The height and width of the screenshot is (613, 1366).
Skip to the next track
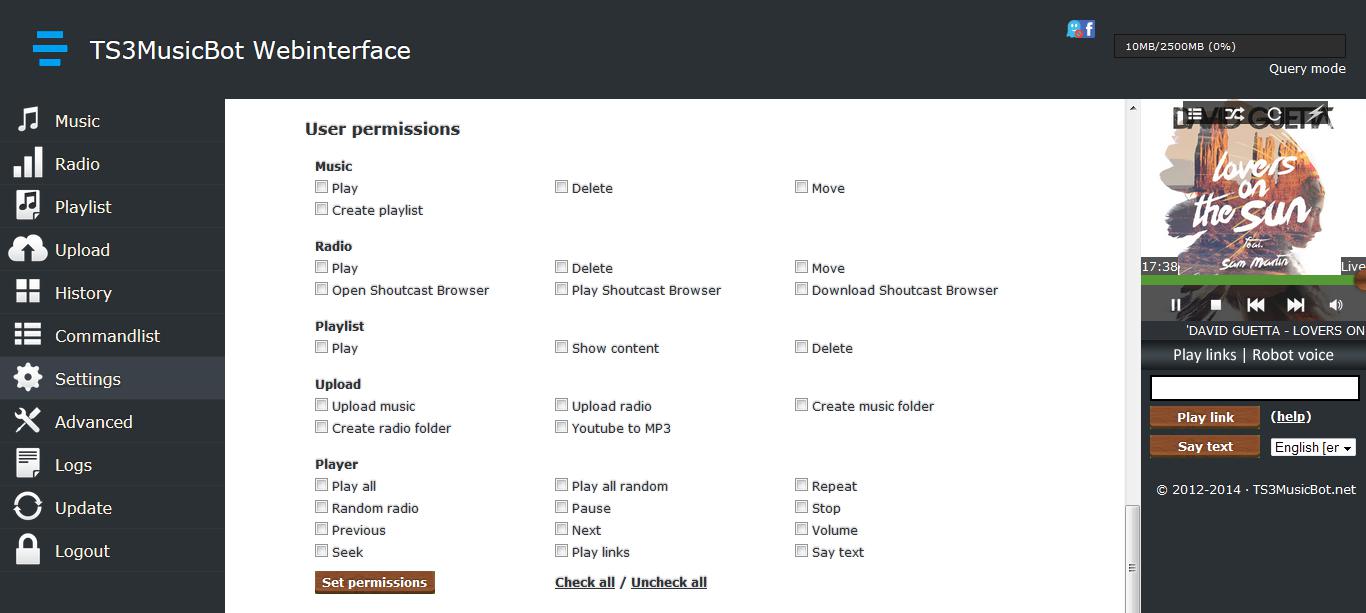click(x=1295, y=305)
